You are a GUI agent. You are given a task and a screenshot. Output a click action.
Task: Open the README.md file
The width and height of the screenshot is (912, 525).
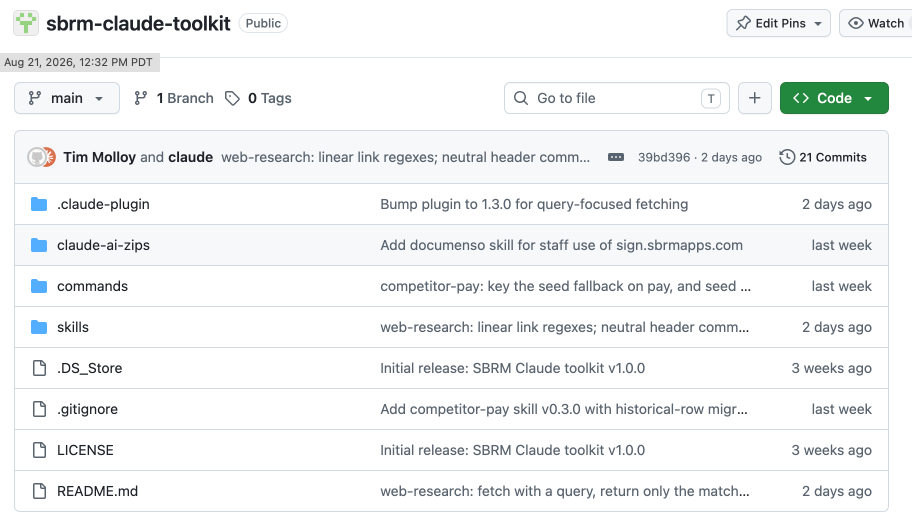pyautogui.click(x=97, y=491)
